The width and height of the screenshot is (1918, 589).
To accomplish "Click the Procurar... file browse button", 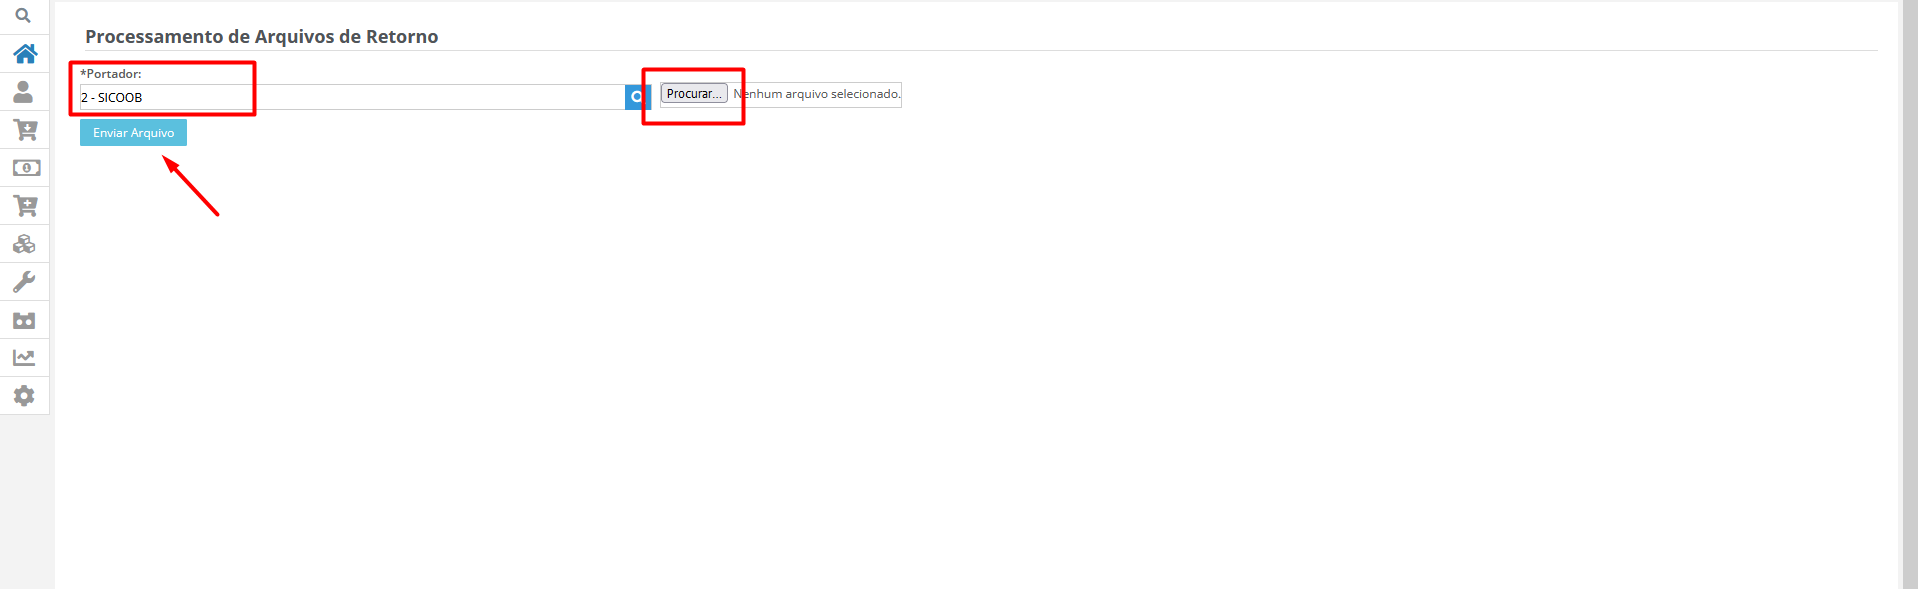I will (x=694, y=94).
